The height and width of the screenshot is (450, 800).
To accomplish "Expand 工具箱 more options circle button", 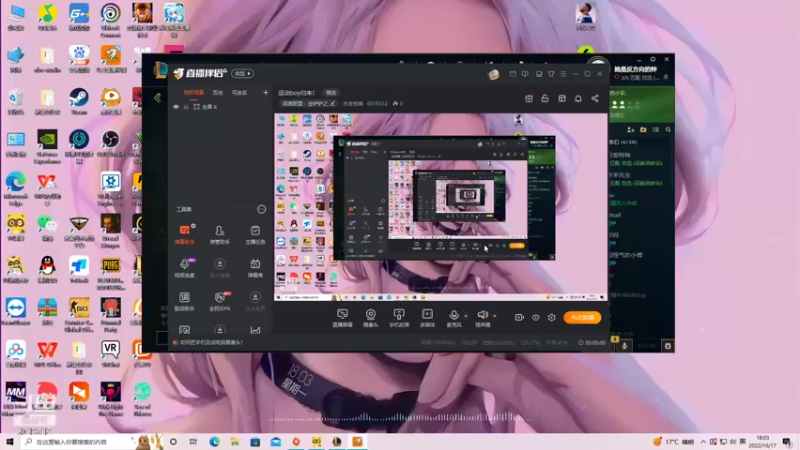I will (x=261, y=209).
